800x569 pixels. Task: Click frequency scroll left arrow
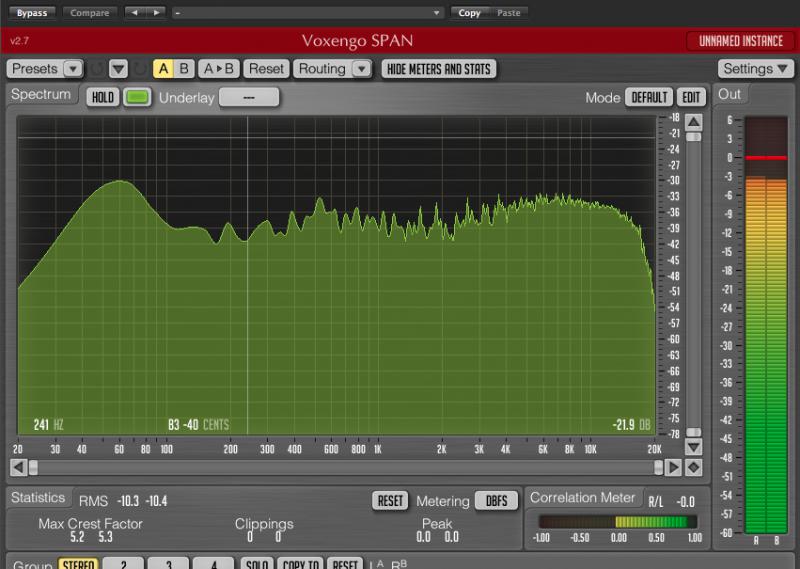(18, 467)
